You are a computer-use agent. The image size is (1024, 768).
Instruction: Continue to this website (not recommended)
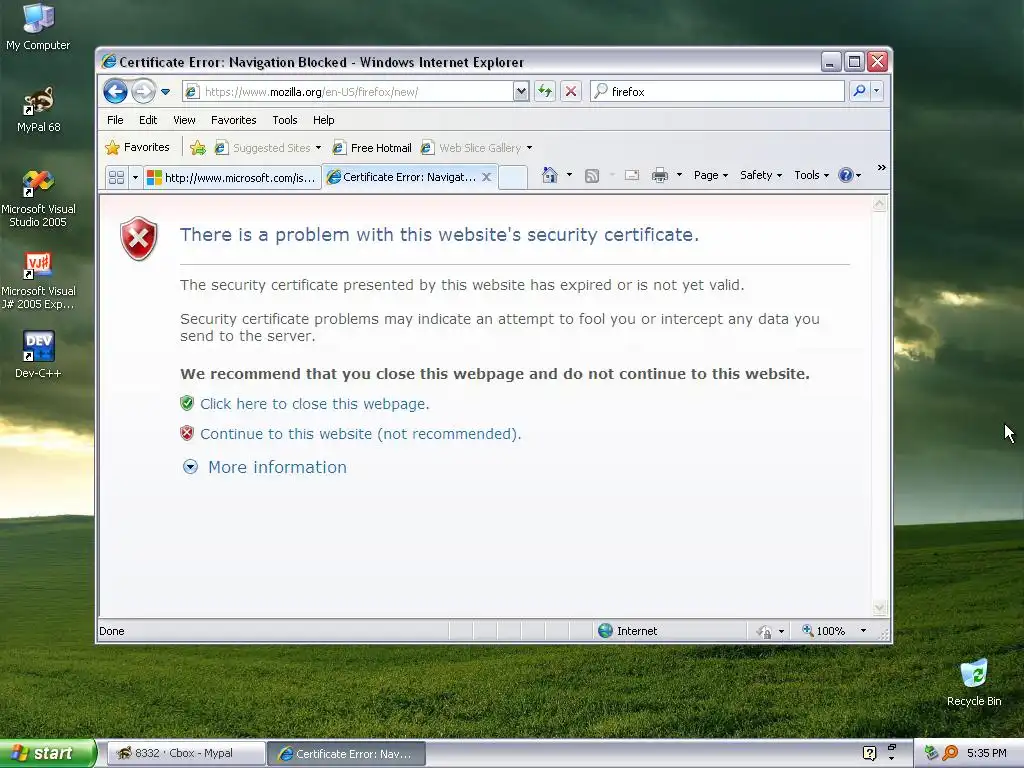pyautogui.click(x=360, y=434)
